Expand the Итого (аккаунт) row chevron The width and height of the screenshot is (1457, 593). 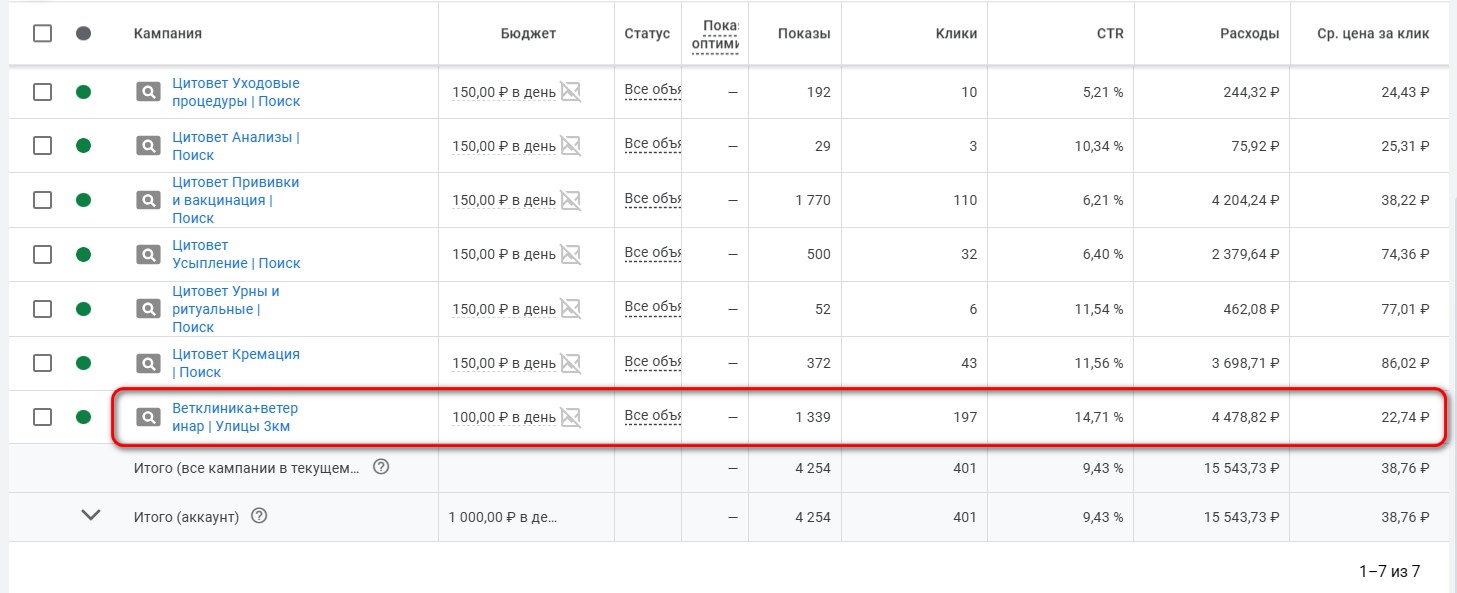[x=91, y=516]
